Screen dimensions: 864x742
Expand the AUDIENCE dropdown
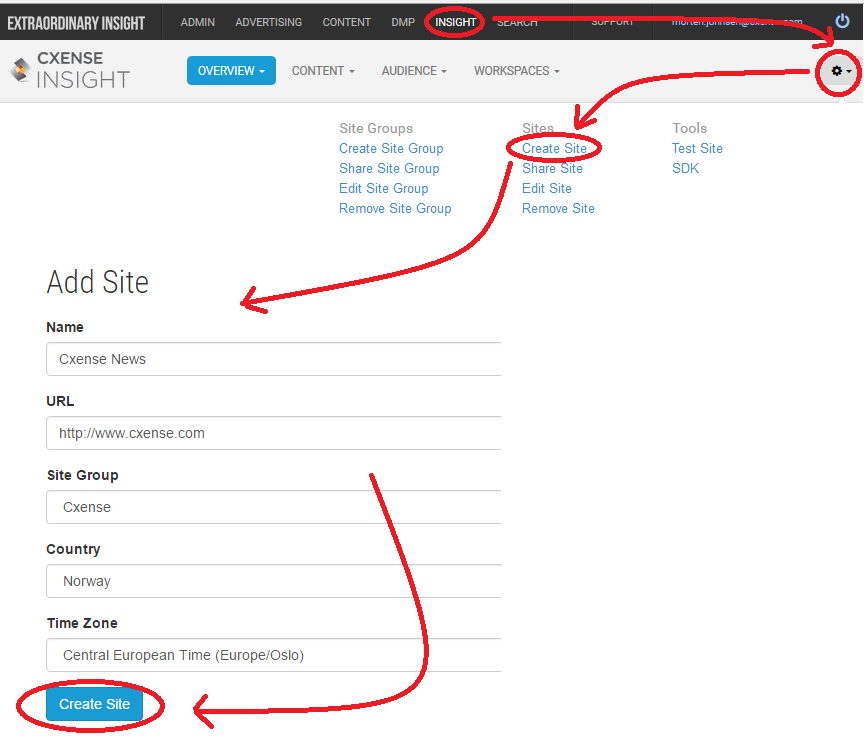click(x=414, y=71)
